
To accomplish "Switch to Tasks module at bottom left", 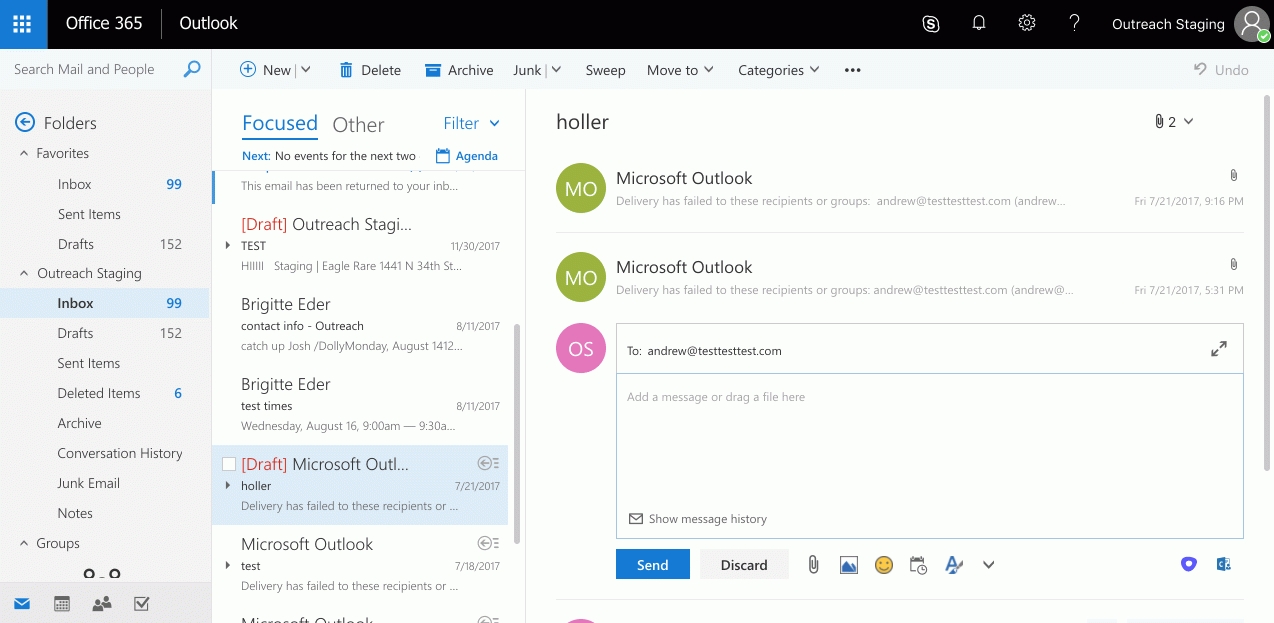I will [141, 603].
